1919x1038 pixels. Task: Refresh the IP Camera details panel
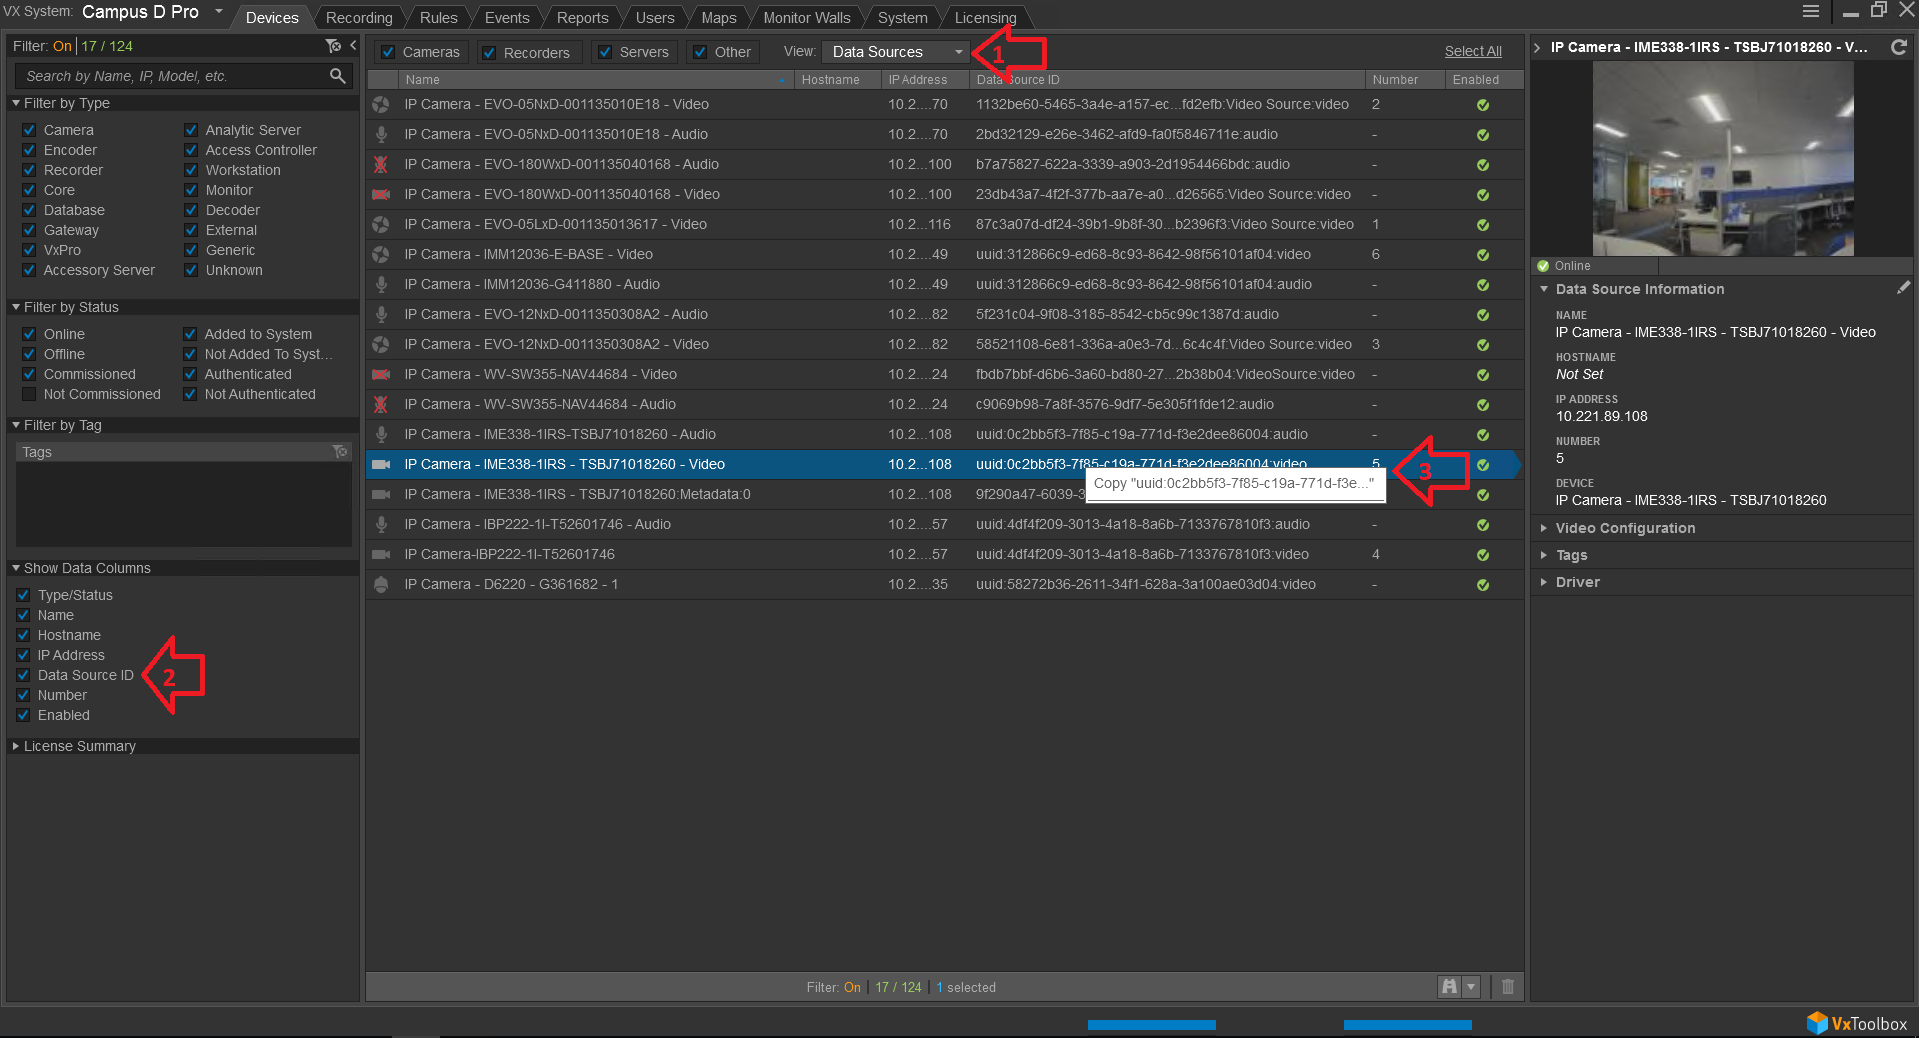point(1898,46)
